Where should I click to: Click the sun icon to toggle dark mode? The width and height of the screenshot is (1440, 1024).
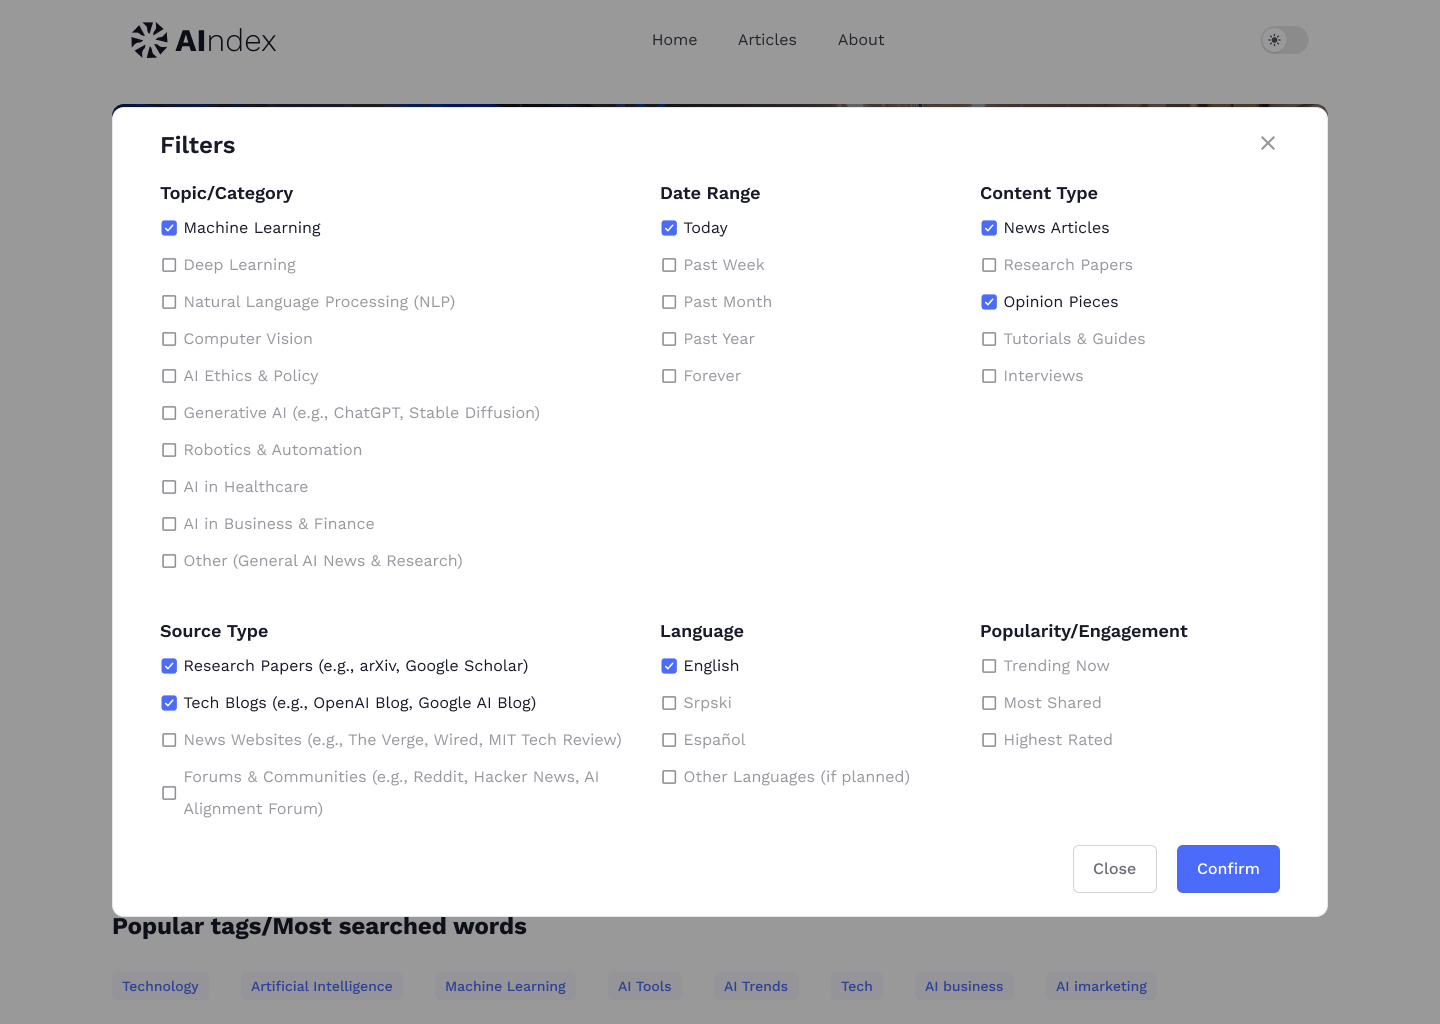point(1274,40)
